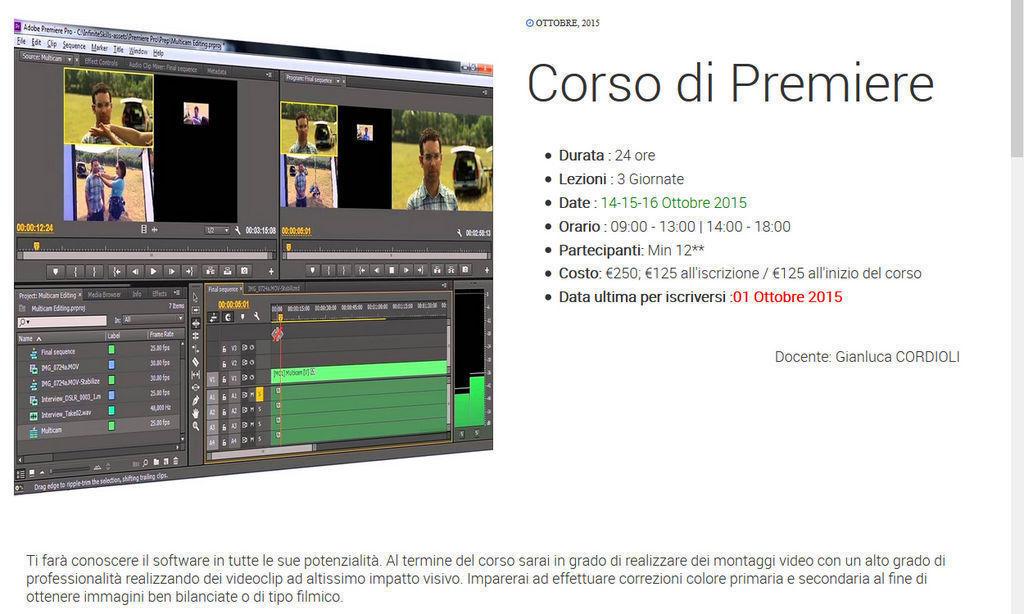Switch to the Effect Controls tab

(x=101, y=62)
